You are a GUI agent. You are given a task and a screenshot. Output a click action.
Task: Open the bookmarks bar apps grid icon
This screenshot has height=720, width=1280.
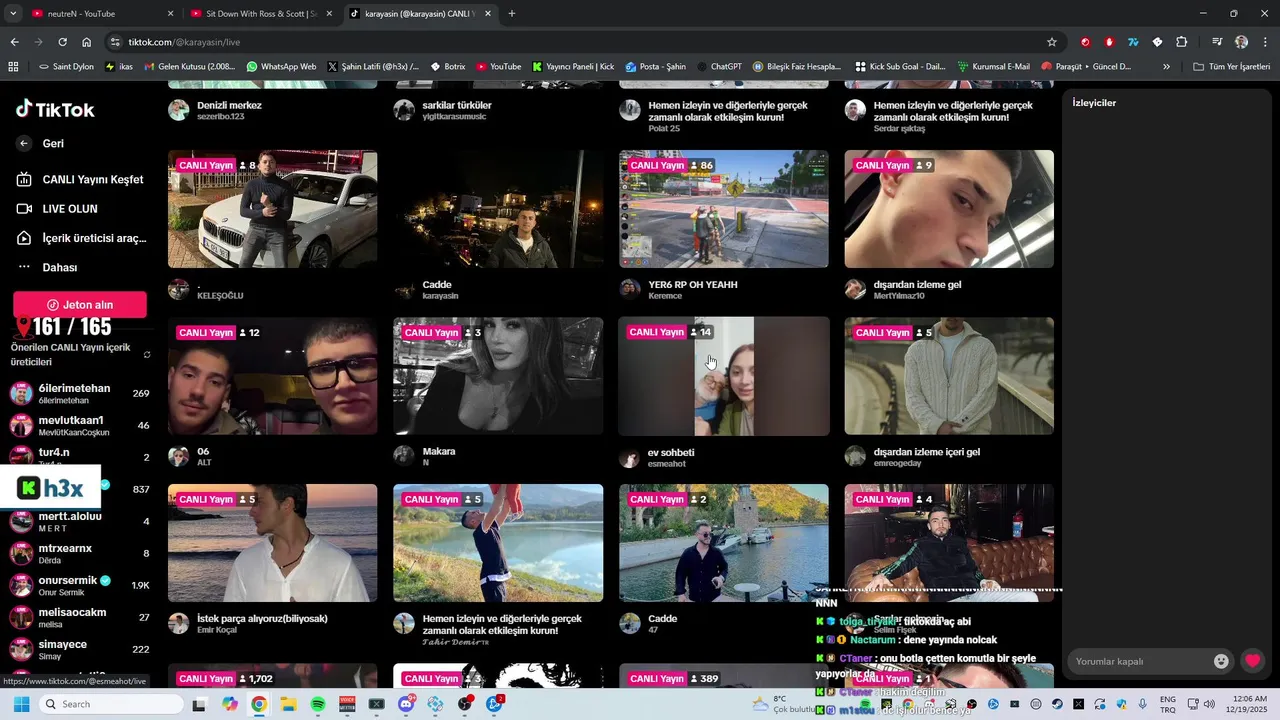(x=13, y=67)
